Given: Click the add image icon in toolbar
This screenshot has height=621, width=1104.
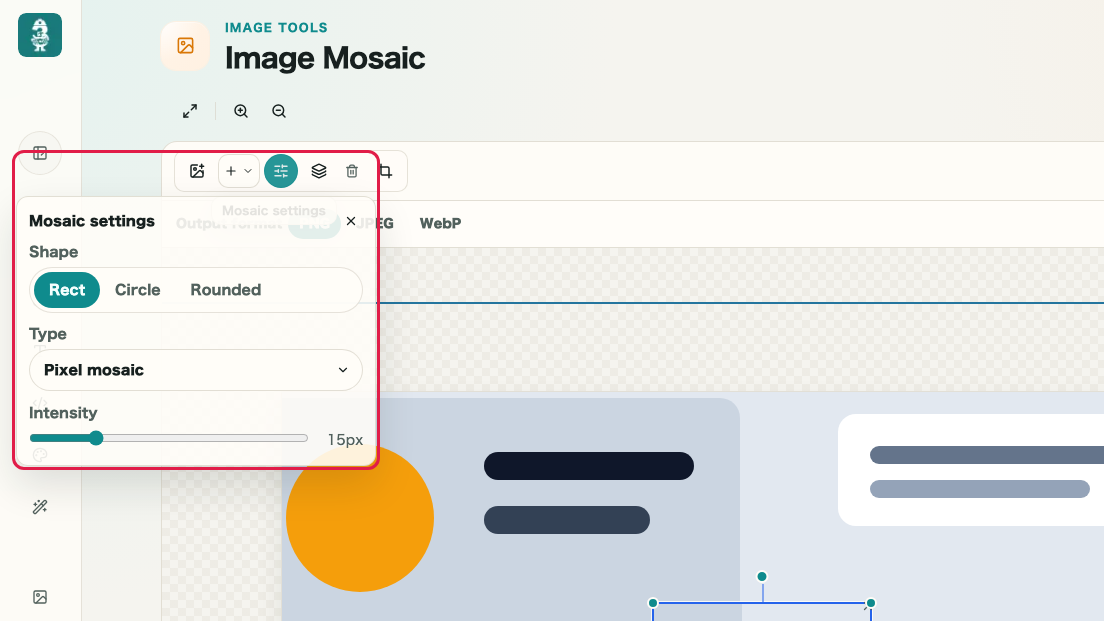Looking at the screenshot, I should coord(197,171).
